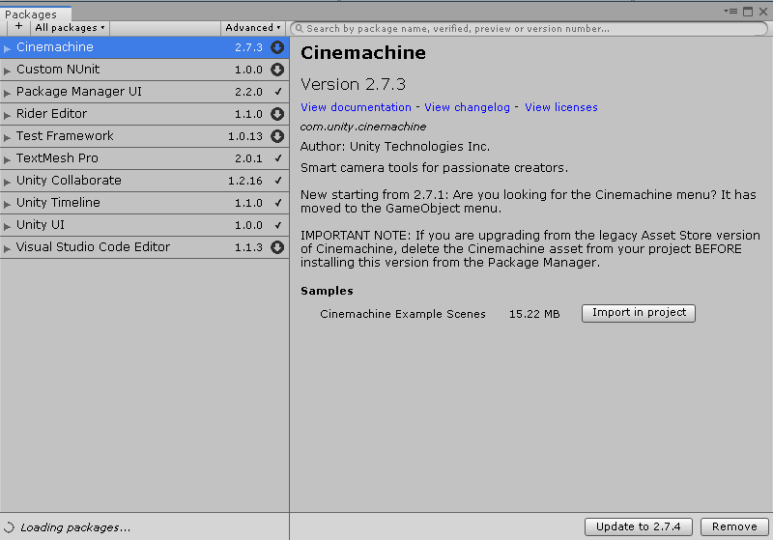Viewport: 773px width, 540px height.
Task: Expand the Test Framework package versions
Action: pyautogui.click(x=7, y=137)
